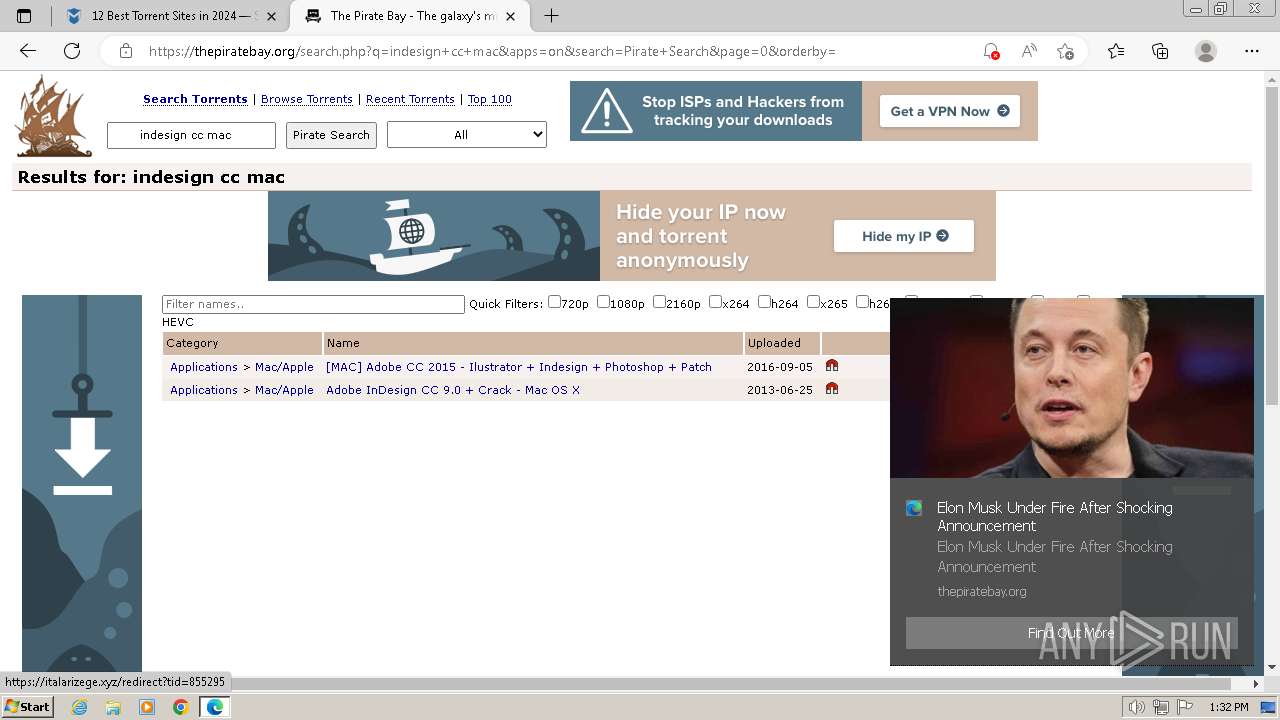The width and height of the screenshot is (1280, 720).
Task: Click the network tray icon
Action: pyautogui.click(x=1161, y=707)
